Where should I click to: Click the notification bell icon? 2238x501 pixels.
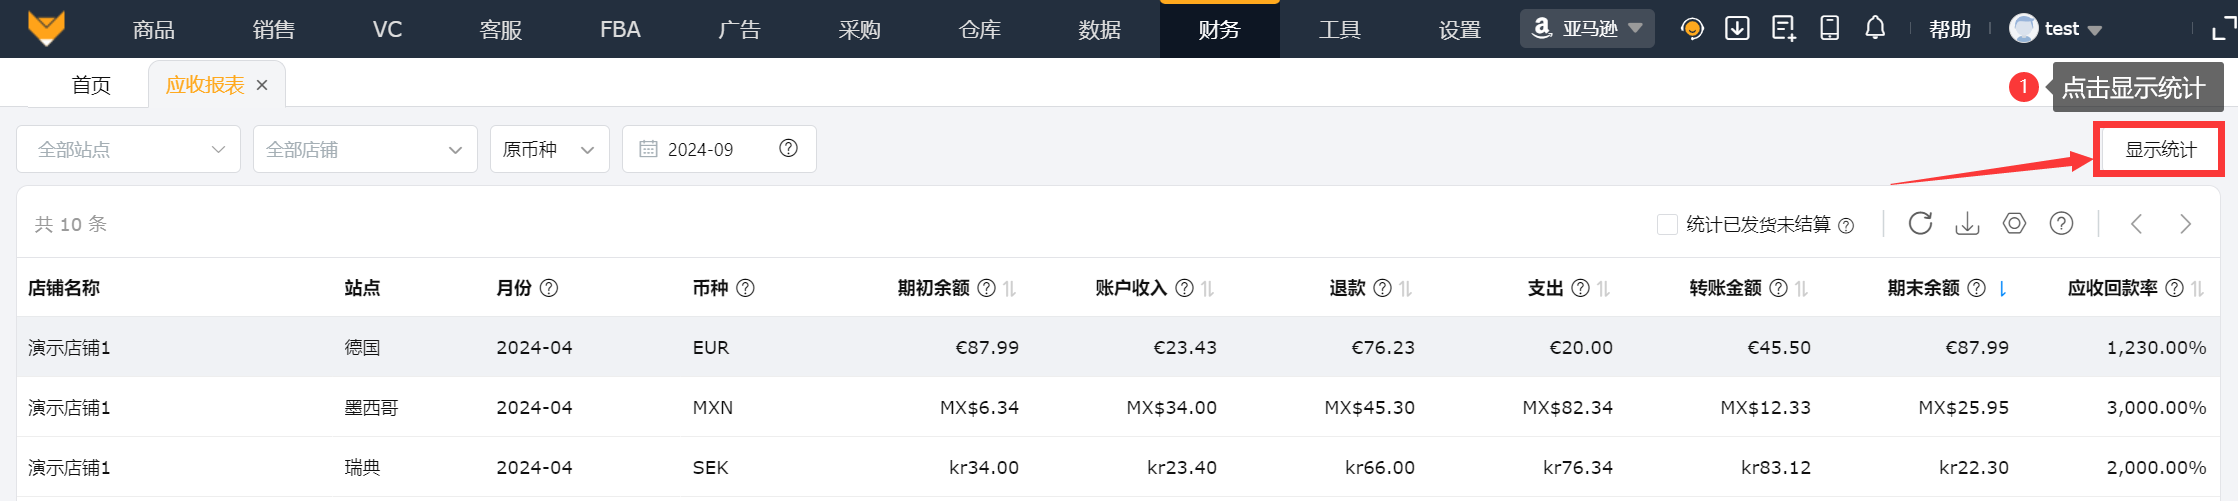pos(1875,28)
